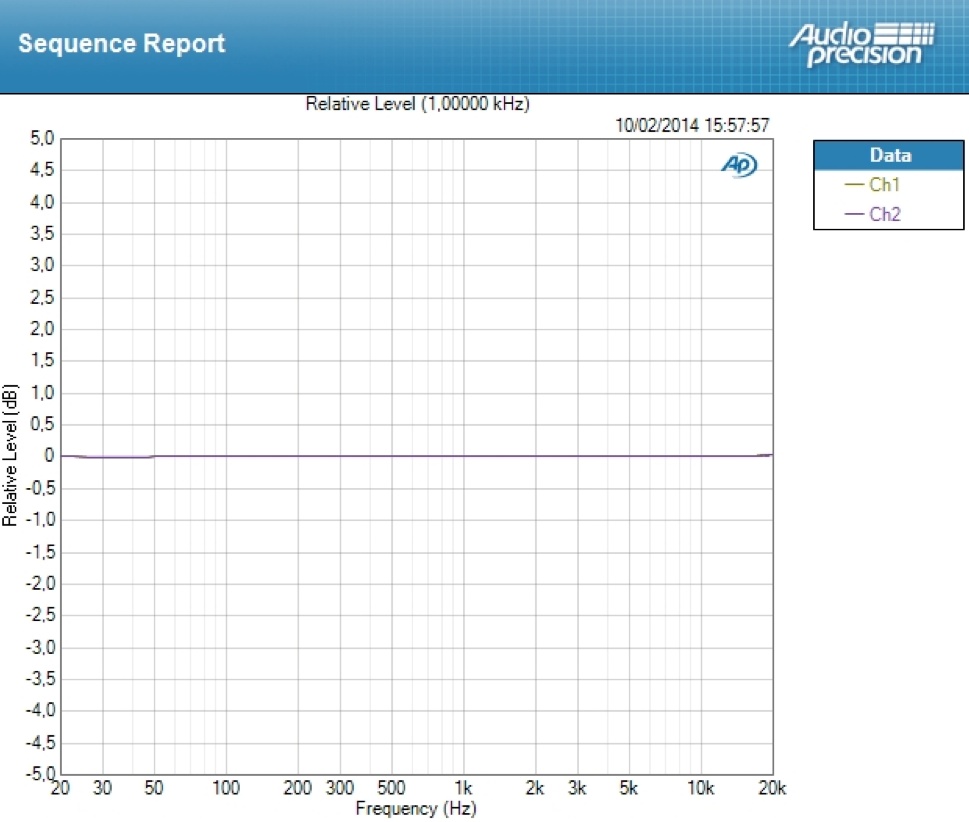Click the Frequency (Hz) axis label

point(416,808)
